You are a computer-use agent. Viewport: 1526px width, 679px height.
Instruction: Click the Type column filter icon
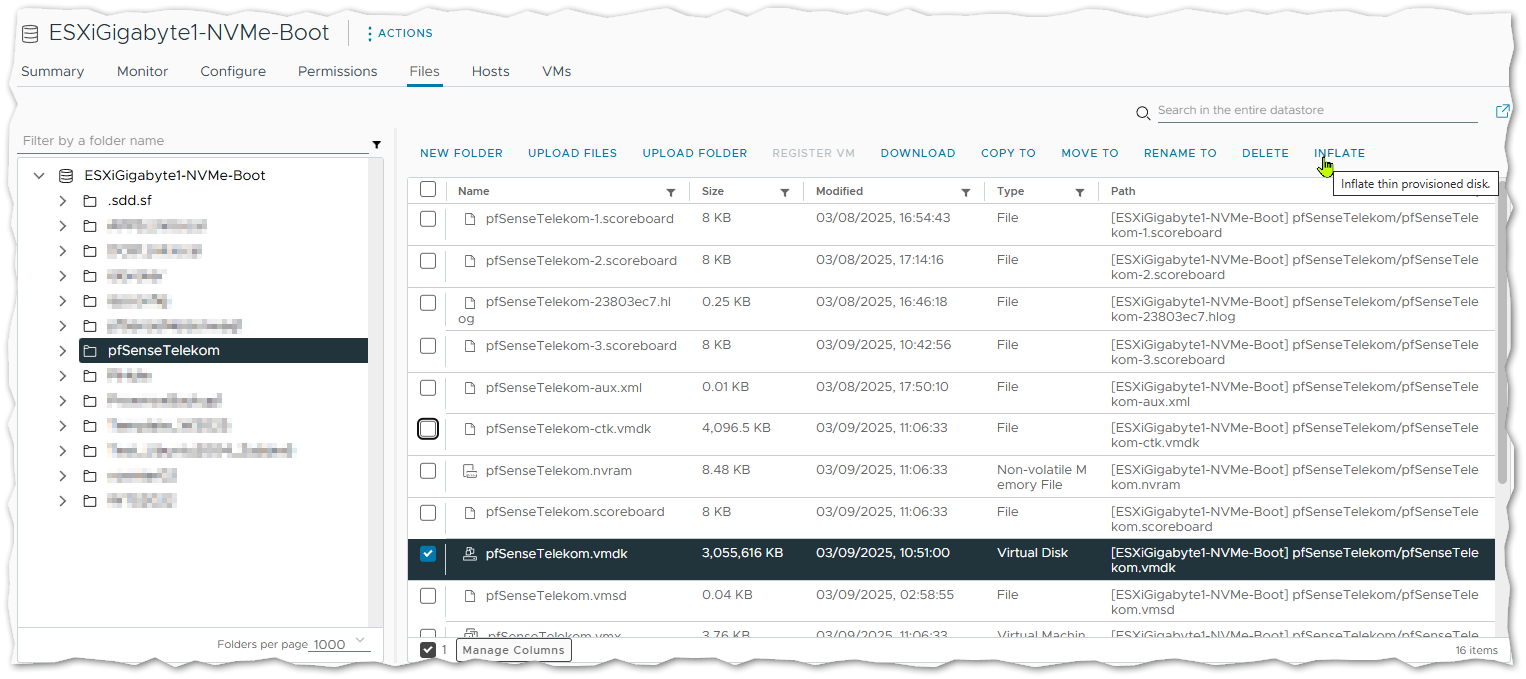coord(1080,192)
